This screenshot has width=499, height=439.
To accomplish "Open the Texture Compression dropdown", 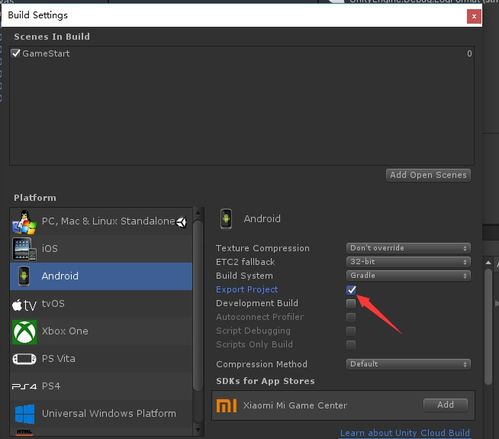I will (x=408, y=248).
